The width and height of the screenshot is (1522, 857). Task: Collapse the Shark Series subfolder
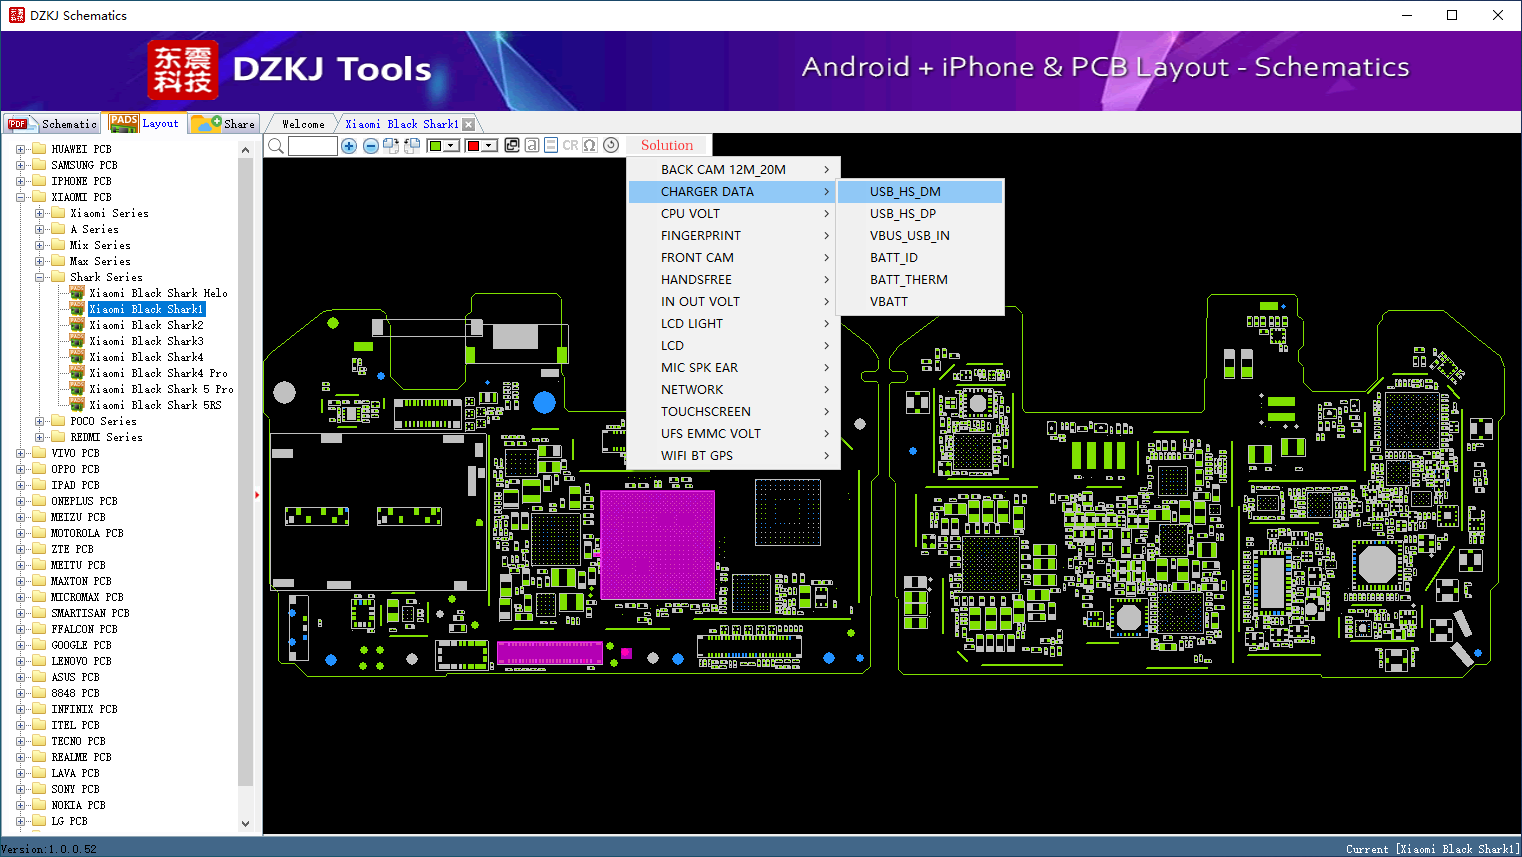coord(39,277)
